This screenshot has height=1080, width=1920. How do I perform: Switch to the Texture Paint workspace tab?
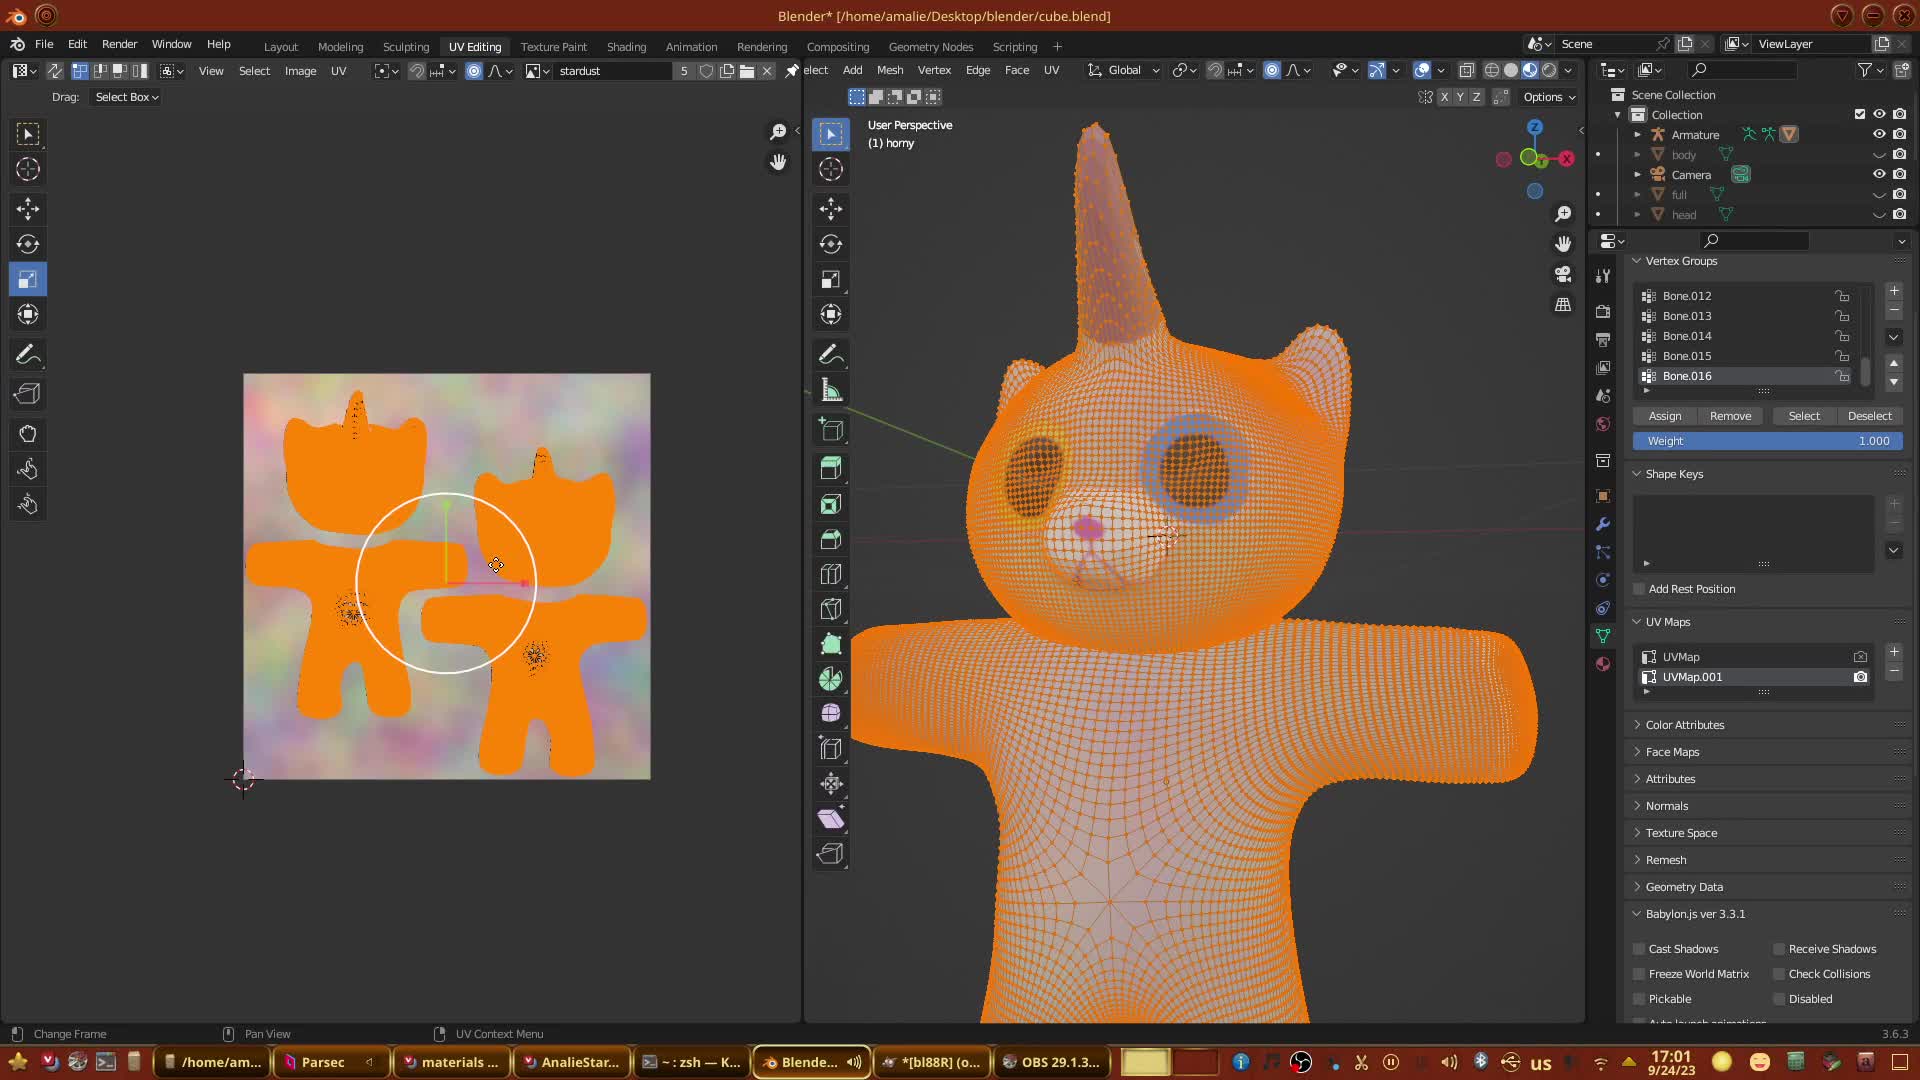[553, 47]
